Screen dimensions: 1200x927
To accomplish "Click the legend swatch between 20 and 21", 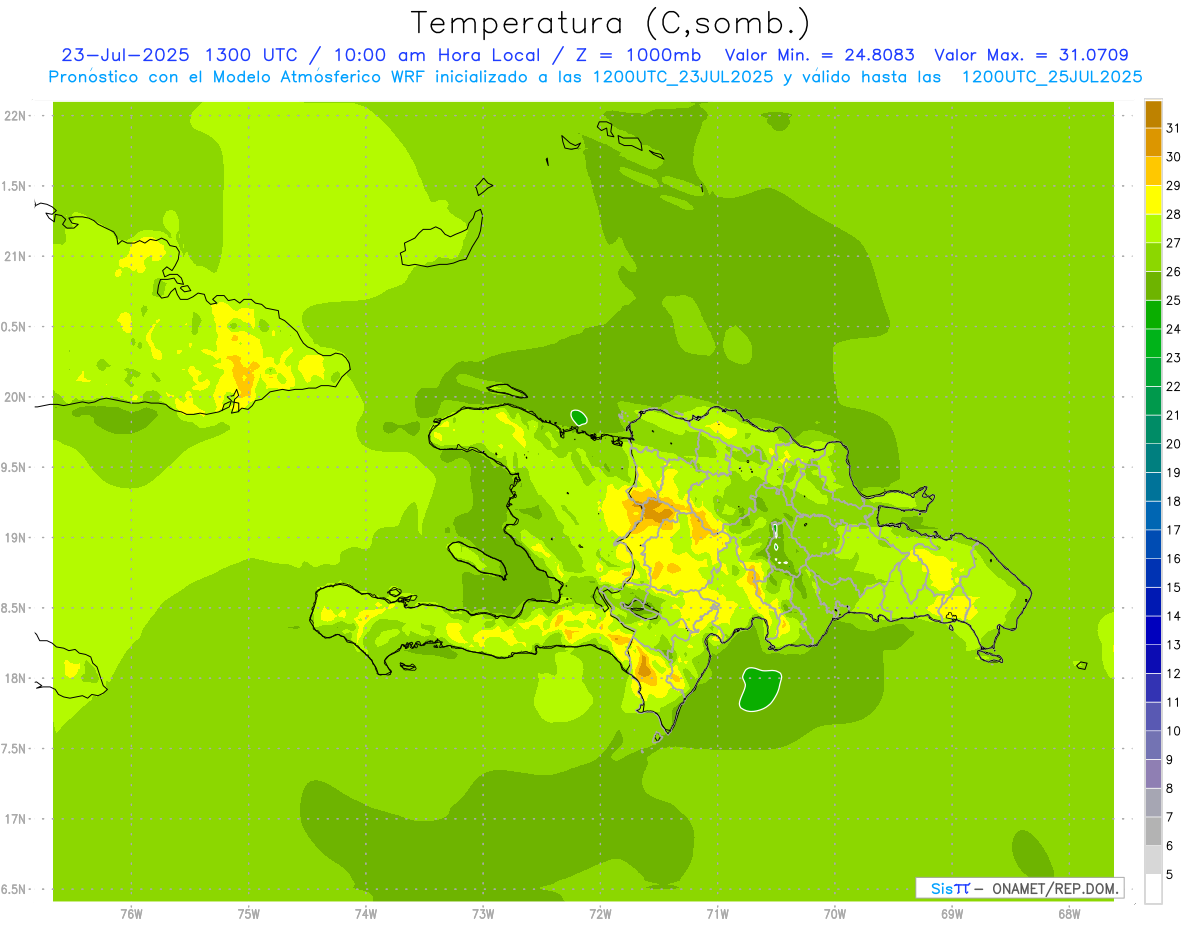I will [1153, 430].
